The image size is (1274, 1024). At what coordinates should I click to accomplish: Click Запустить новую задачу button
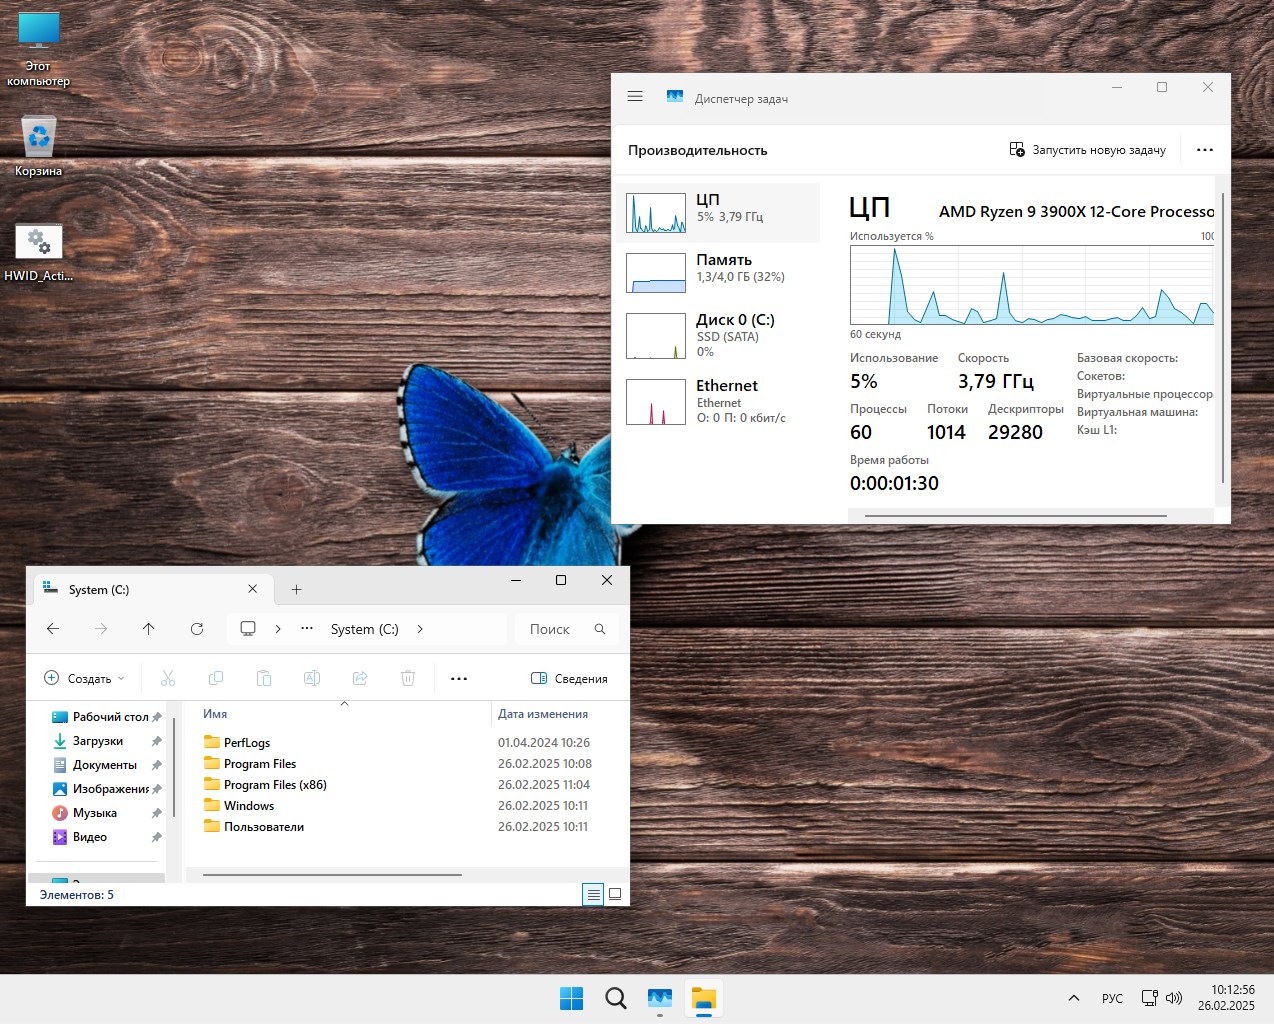1088,150
